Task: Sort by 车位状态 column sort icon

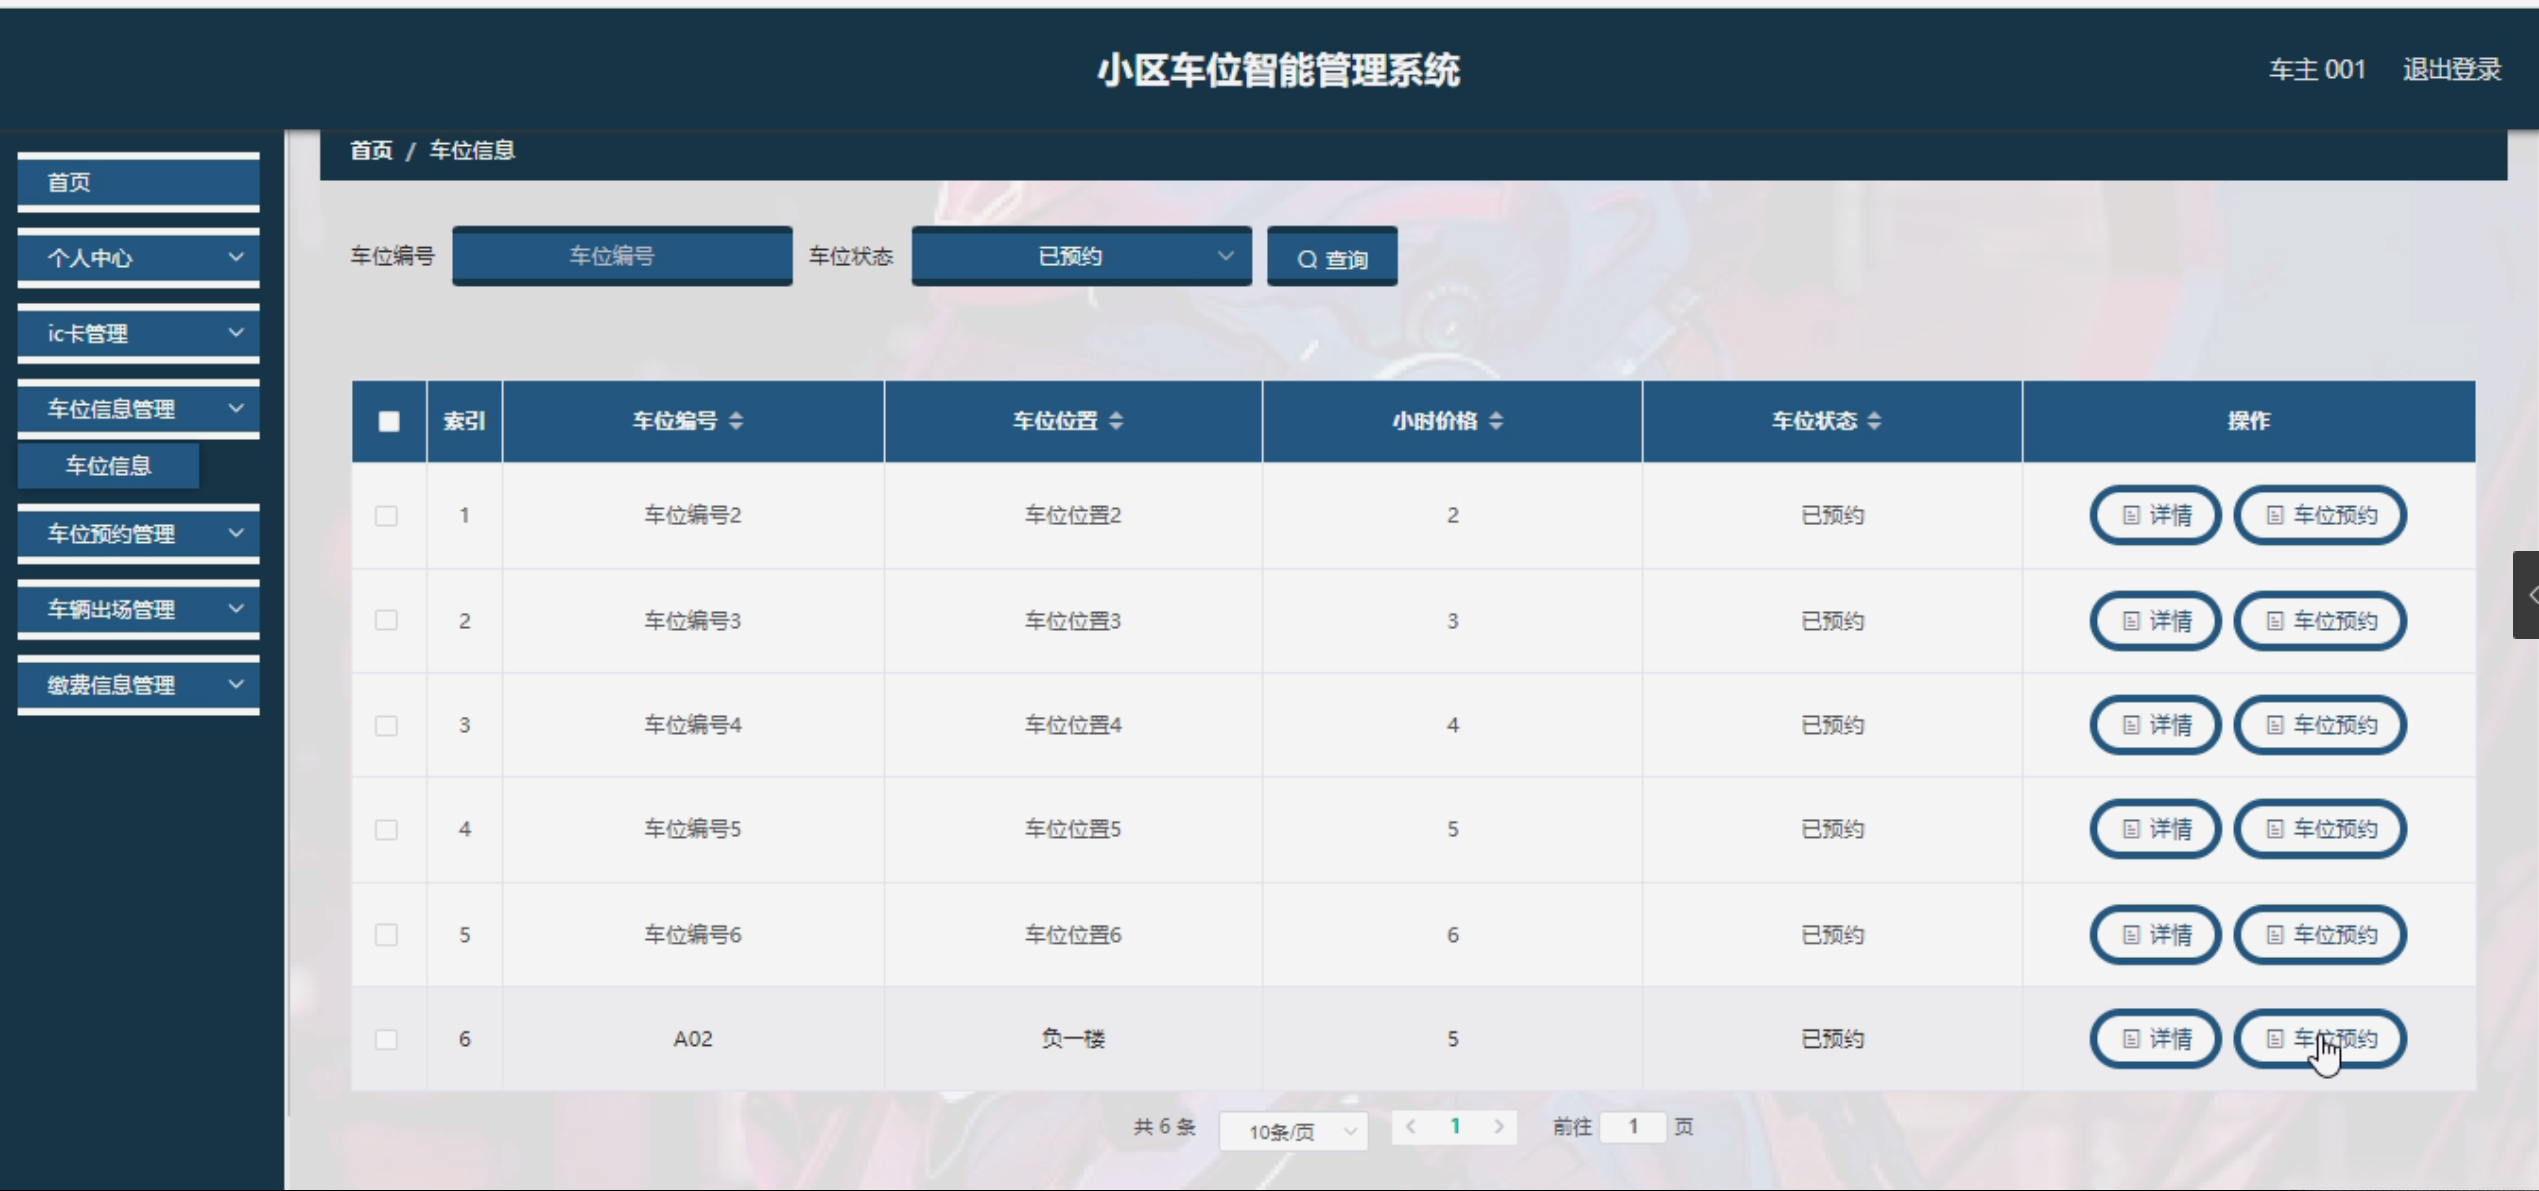Action: tap(1874, 421)
